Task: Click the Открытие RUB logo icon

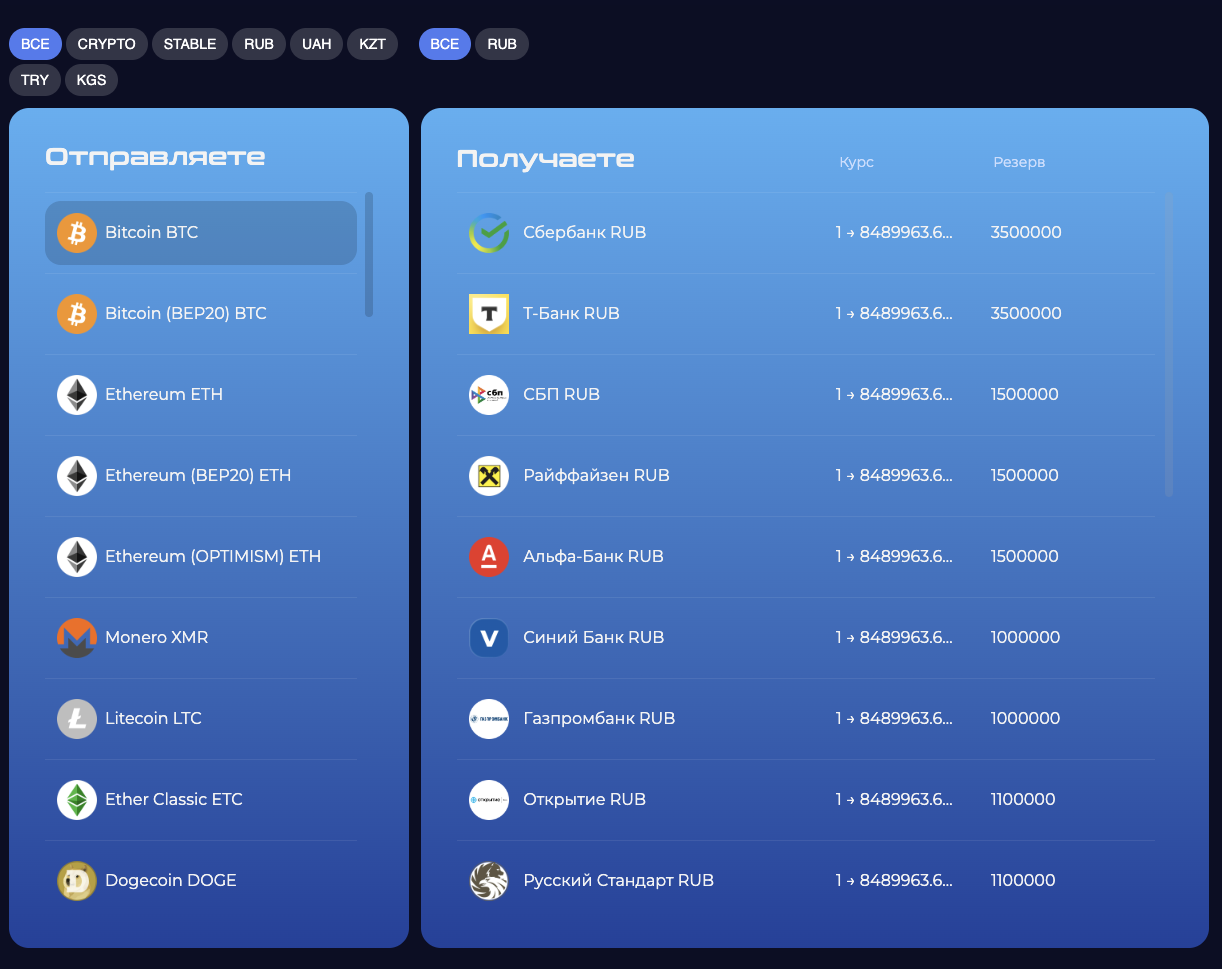Action: pos(489,800)
